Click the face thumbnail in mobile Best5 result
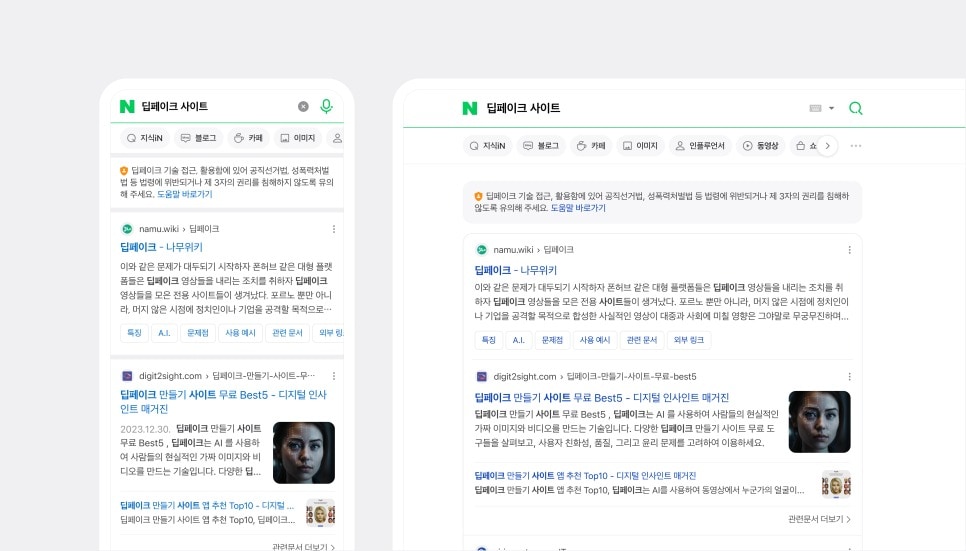 [304, 453]
